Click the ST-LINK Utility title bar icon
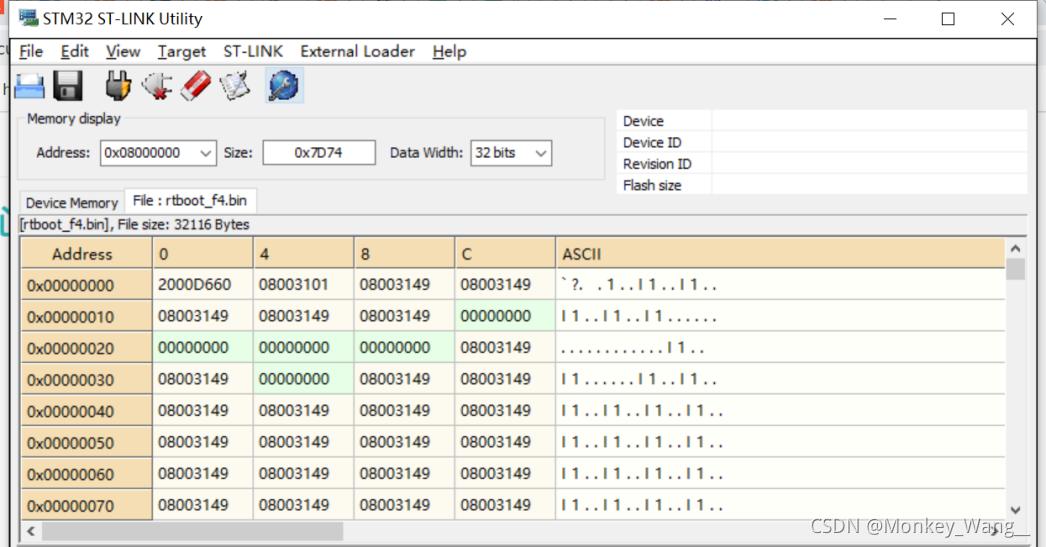Image resolution: width=1046 pixels, height=547 pixels. pos(28,18)
